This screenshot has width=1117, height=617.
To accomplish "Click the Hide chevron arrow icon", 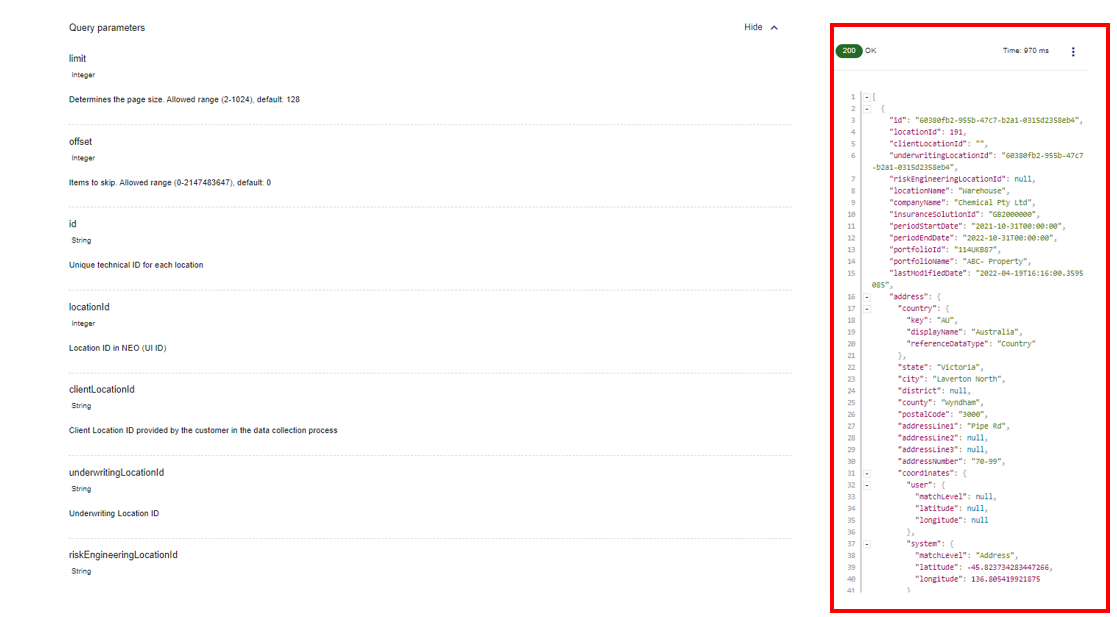I will (774, 28).
